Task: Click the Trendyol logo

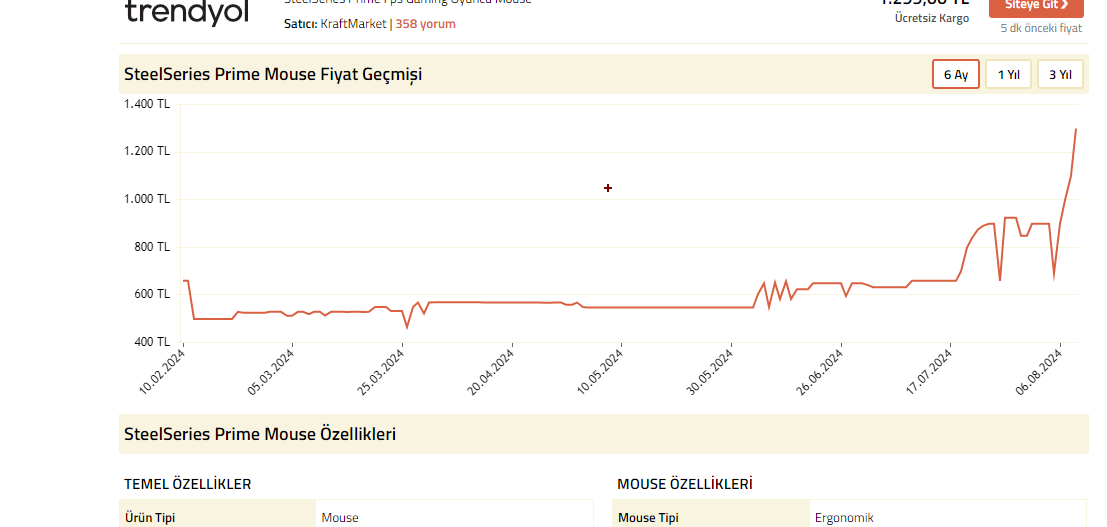Action: click(187, 12)
